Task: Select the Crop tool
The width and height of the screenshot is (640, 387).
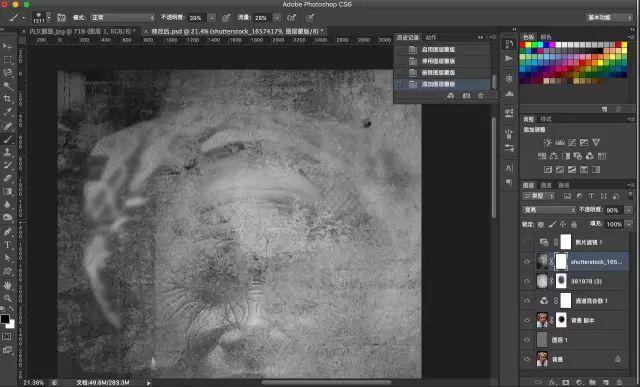Action: (7, 98)
